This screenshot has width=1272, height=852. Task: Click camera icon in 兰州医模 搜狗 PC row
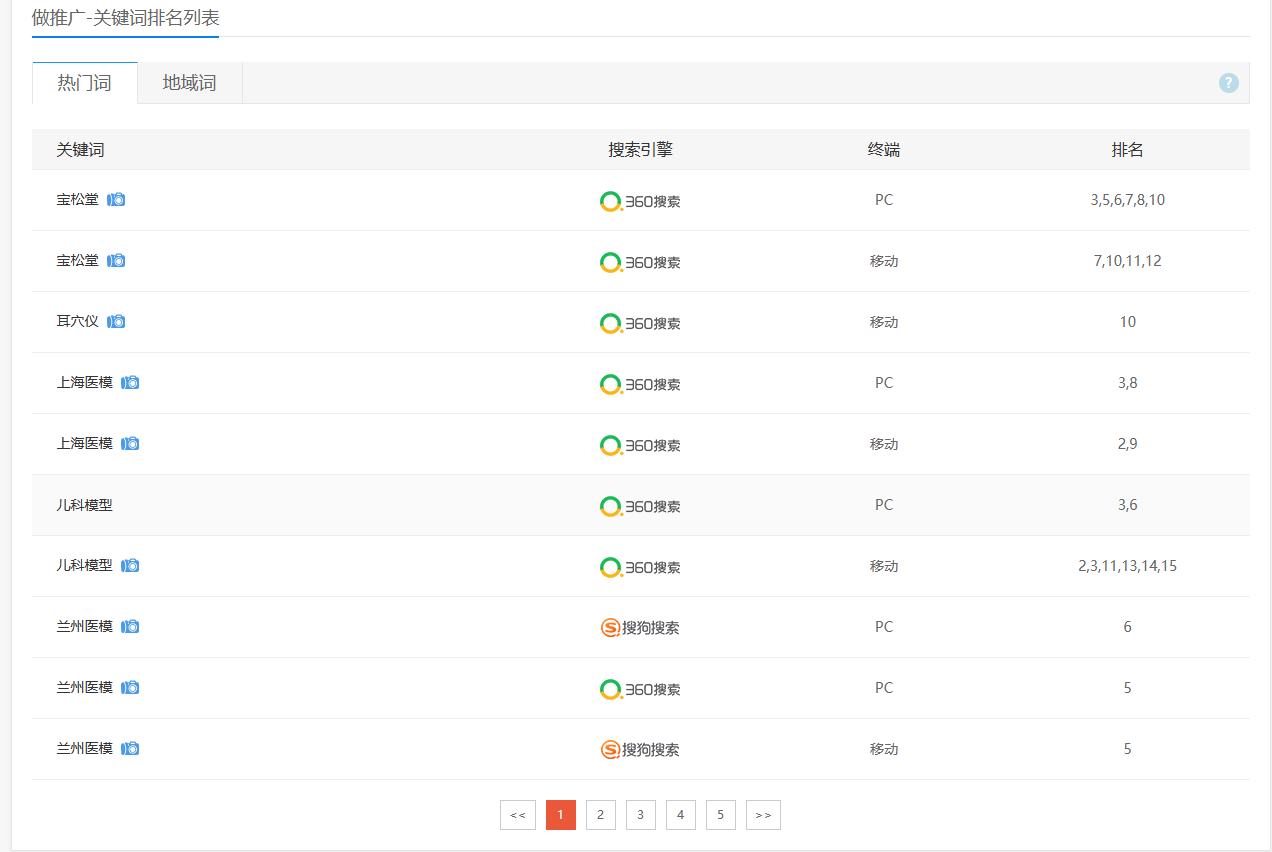click(x=130, y=627)
